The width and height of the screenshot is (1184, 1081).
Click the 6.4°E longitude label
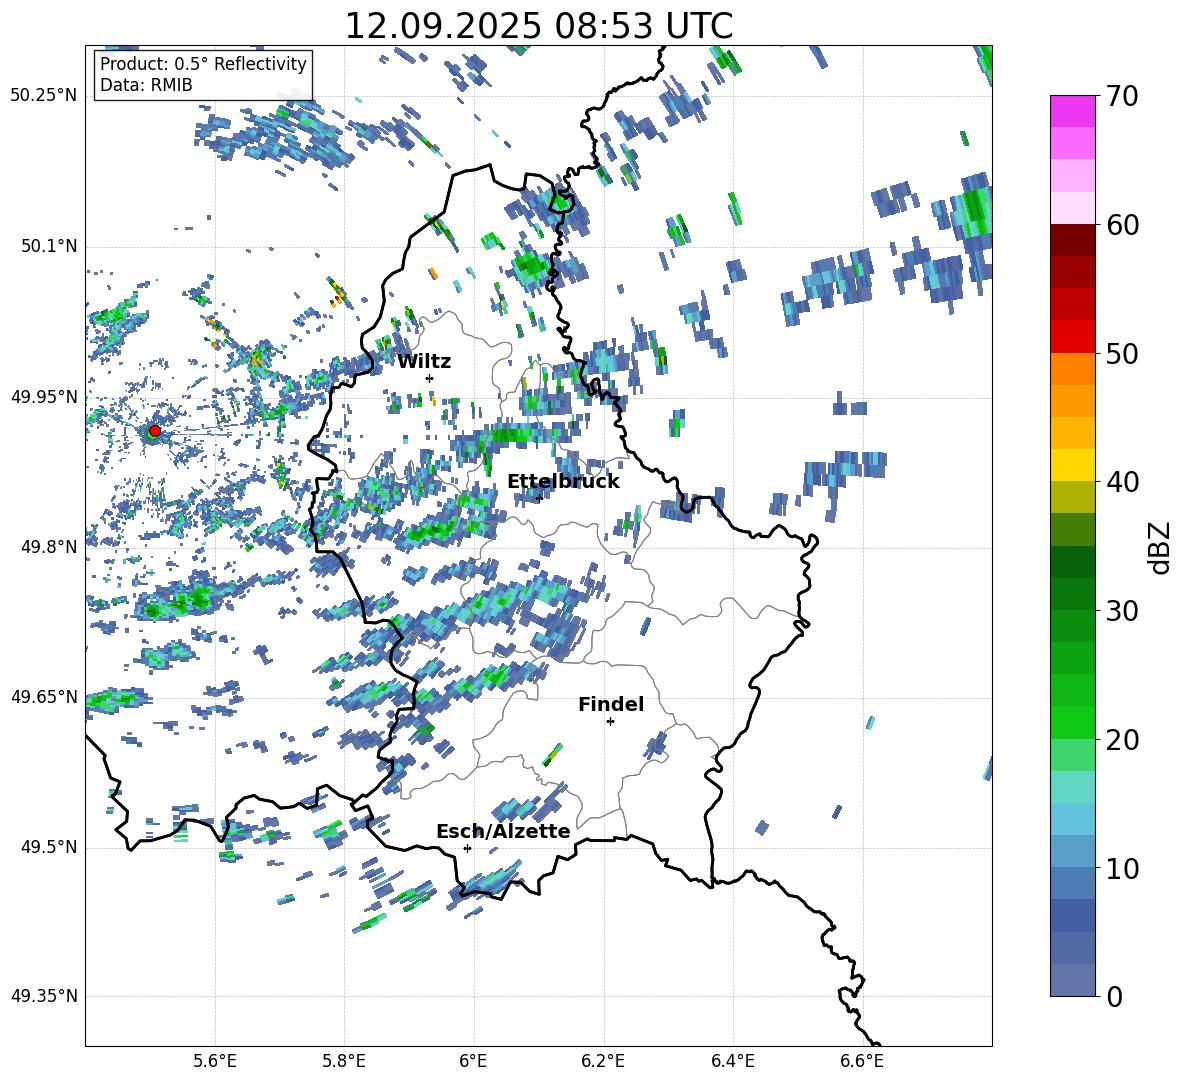(732, 1062)
